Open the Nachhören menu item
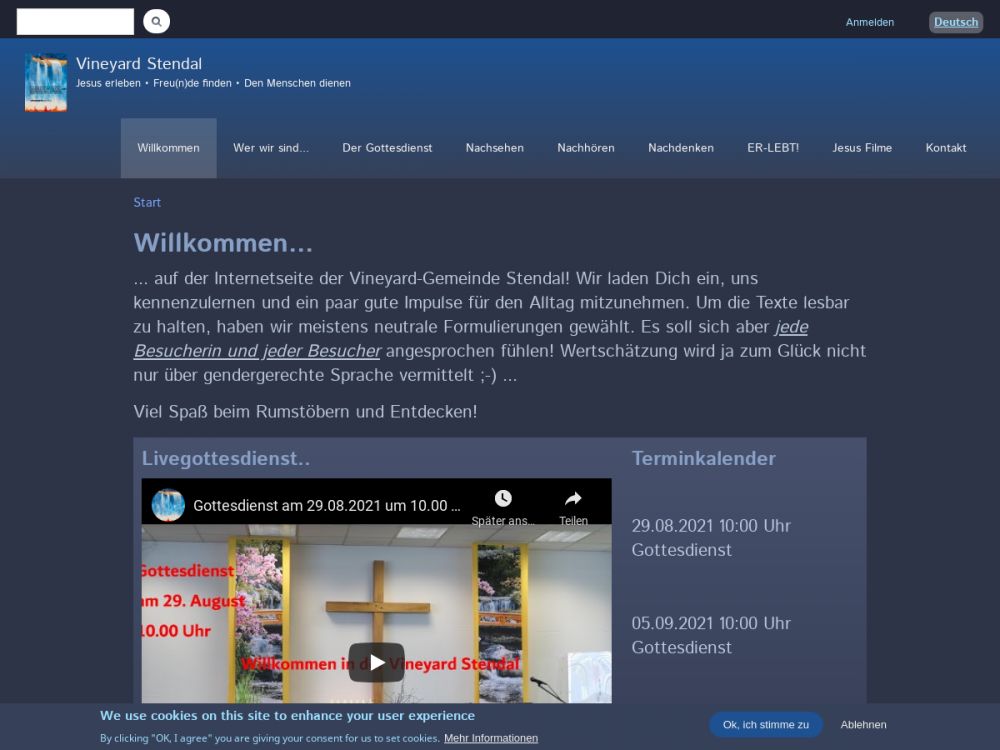Viewport: 1000px width, 750px height. coord(586,148)
